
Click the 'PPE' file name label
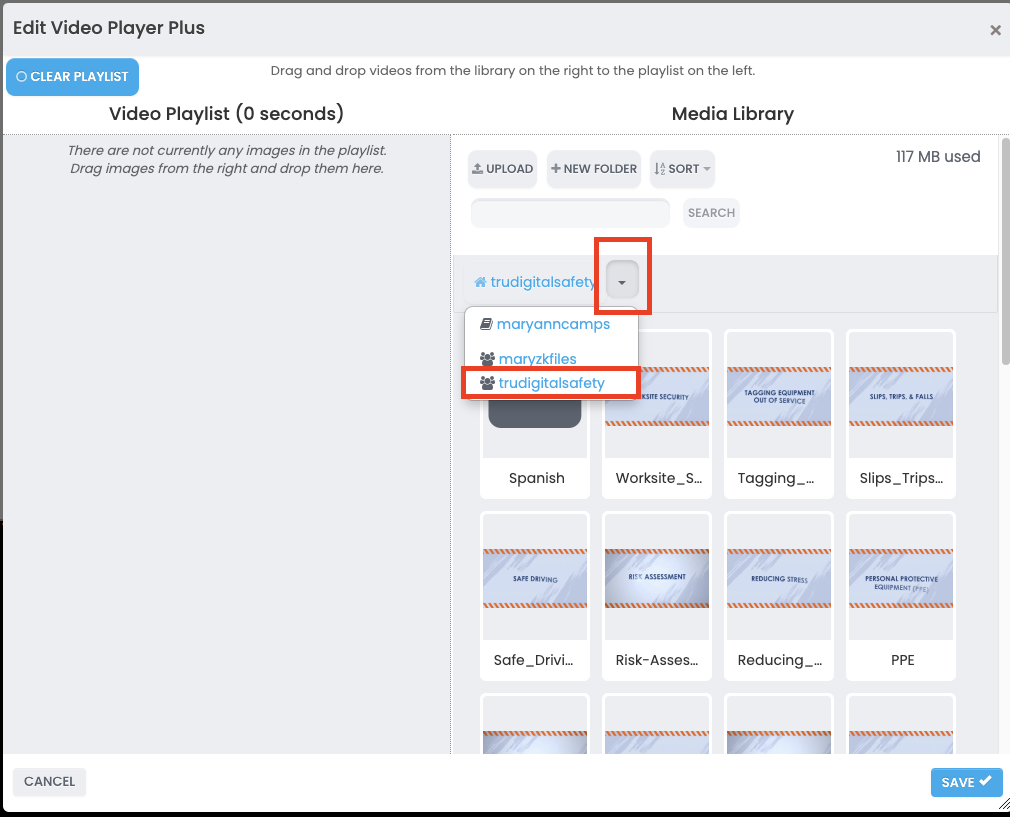coord(902,660)
